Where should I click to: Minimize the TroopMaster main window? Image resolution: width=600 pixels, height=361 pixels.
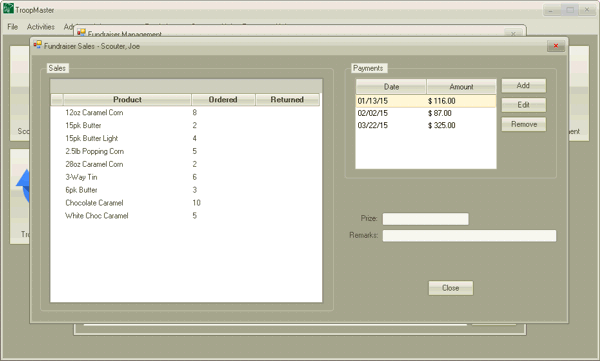pos(551,10)
